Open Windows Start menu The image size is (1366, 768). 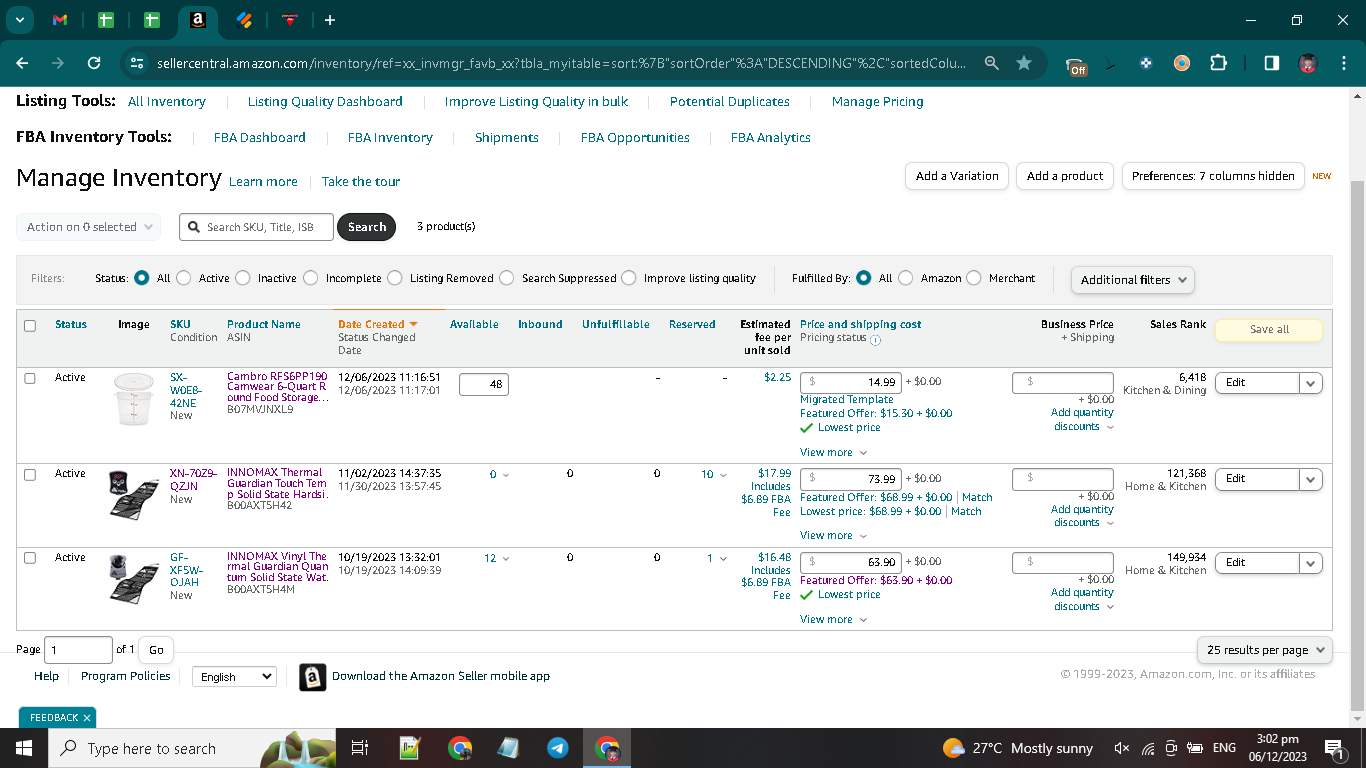[23, 748]
